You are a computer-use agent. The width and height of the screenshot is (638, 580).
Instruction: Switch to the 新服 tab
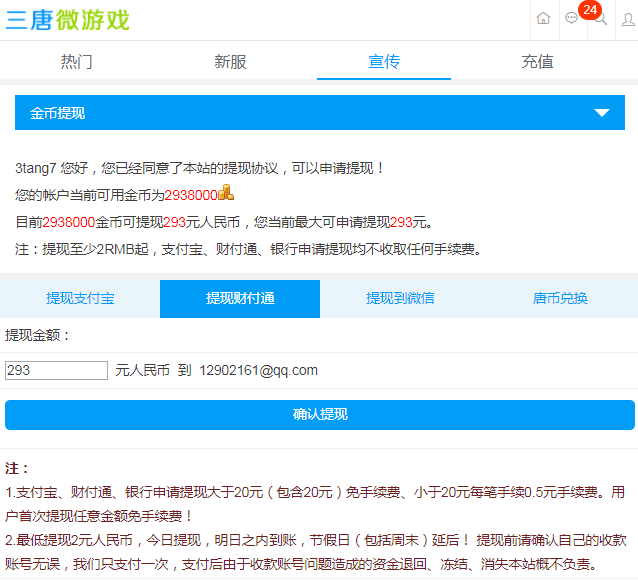pyautogui.click(x=230, y=62)
